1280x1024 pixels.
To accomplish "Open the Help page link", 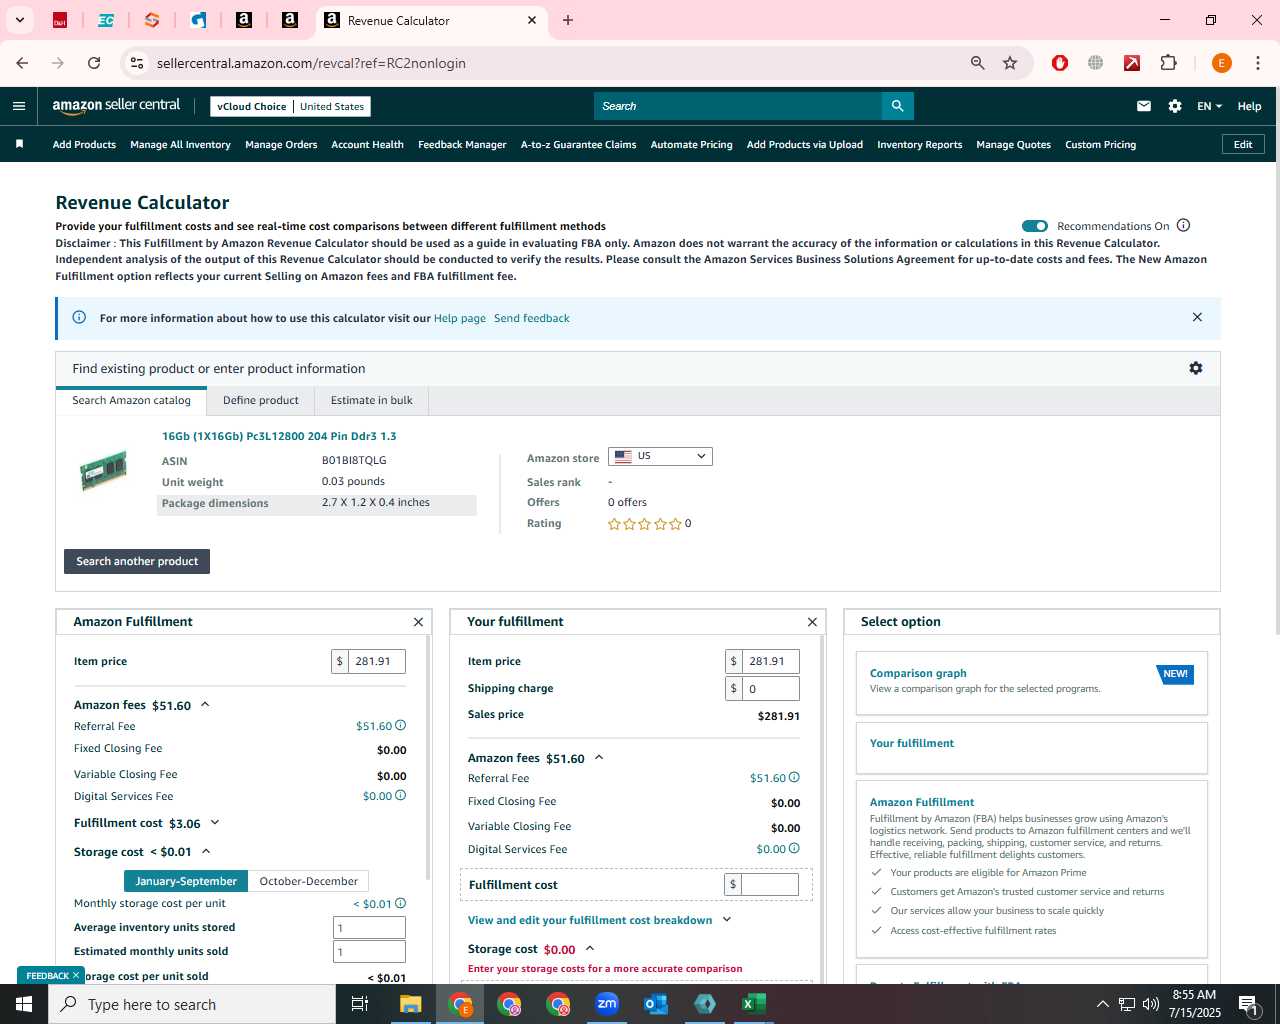I will 460,318.
